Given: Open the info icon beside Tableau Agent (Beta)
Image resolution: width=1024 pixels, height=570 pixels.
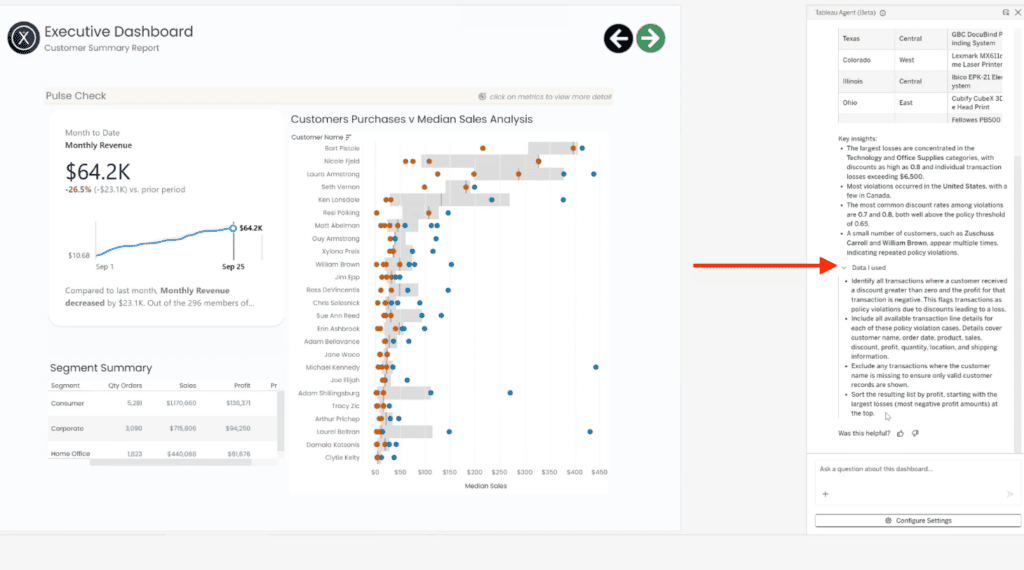Looking at the screenshot, I should coord(883,13).
